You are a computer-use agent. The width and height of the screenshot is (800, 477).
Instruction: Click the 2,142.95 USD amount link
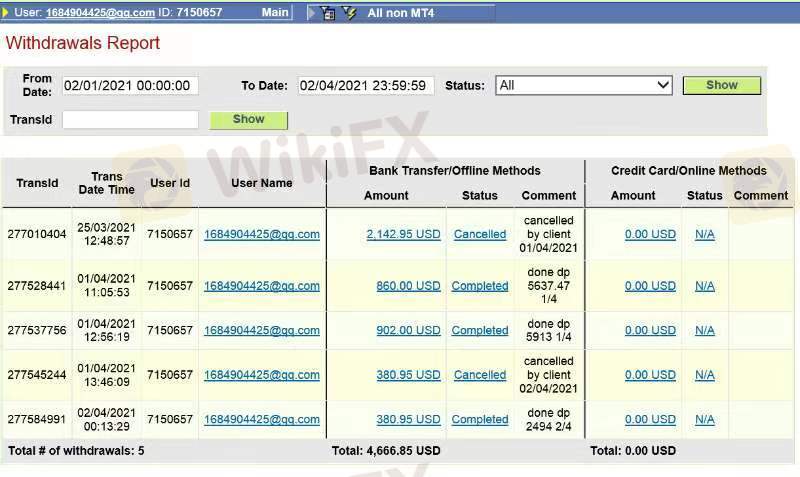coord(403,234)
